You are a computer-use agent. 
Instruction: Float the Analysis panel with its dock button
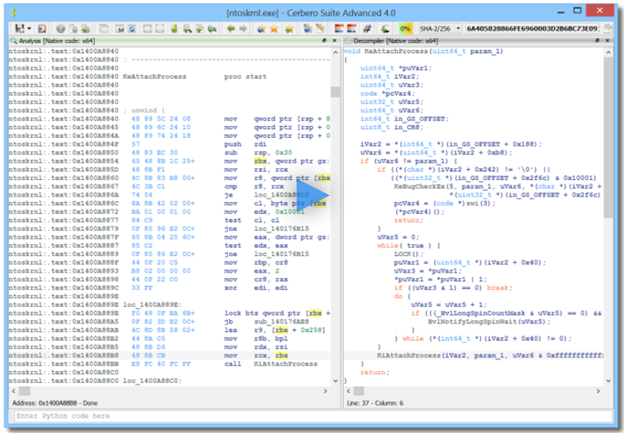(x=324, y=41)
